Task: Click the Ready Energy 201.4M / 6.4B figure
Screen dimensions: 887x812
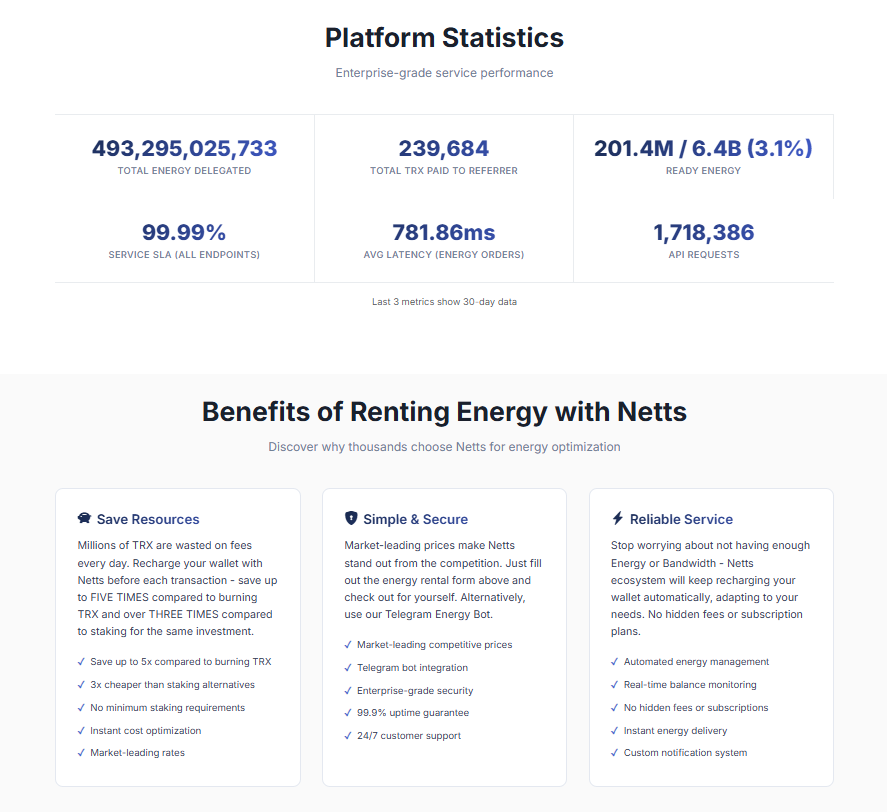Action: 703,149
